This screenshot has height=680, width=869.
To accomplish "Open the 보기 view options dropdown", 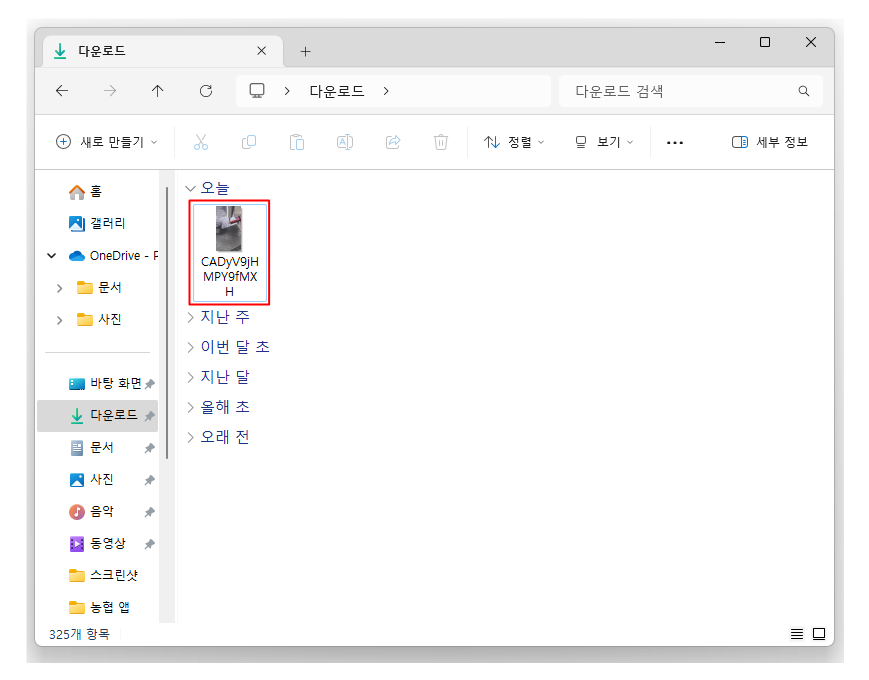I will tap(603, 142).
